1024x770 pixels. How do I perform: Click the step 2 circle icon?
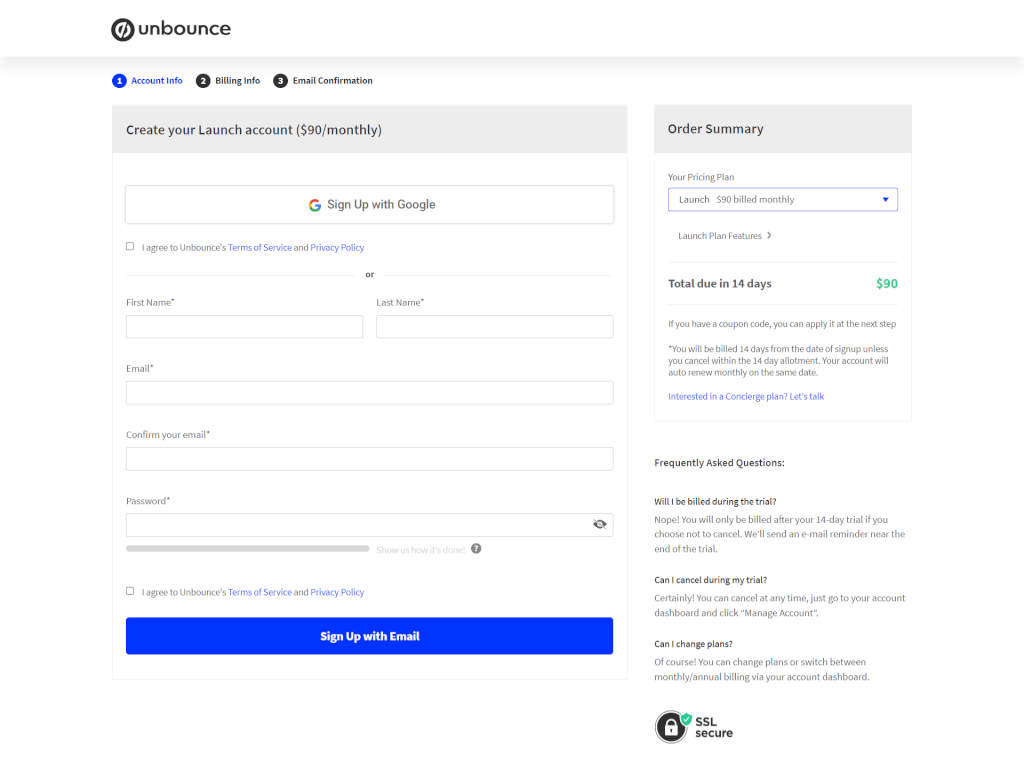point(203,80)
